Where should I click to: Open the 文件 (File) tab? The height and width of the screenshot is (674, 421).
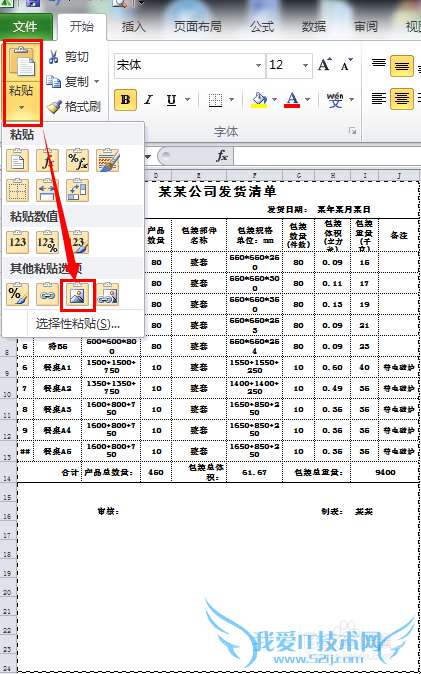pos(25,27)
